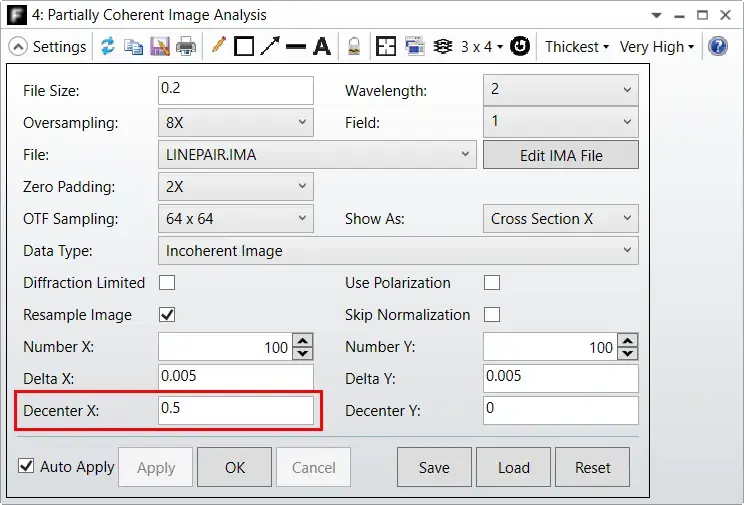Click the Edit IMA File button
The height and width of the screenshot is (505, 744).
coord(561,155)
